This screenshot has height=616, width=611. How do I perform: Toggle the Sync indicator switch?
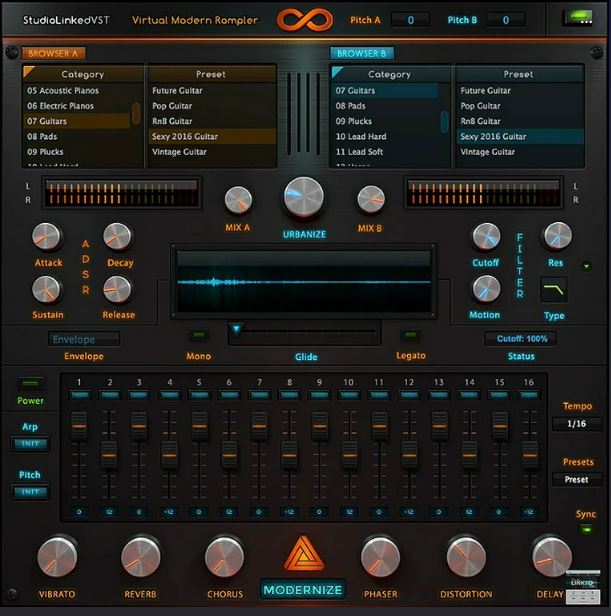(587, 530)
